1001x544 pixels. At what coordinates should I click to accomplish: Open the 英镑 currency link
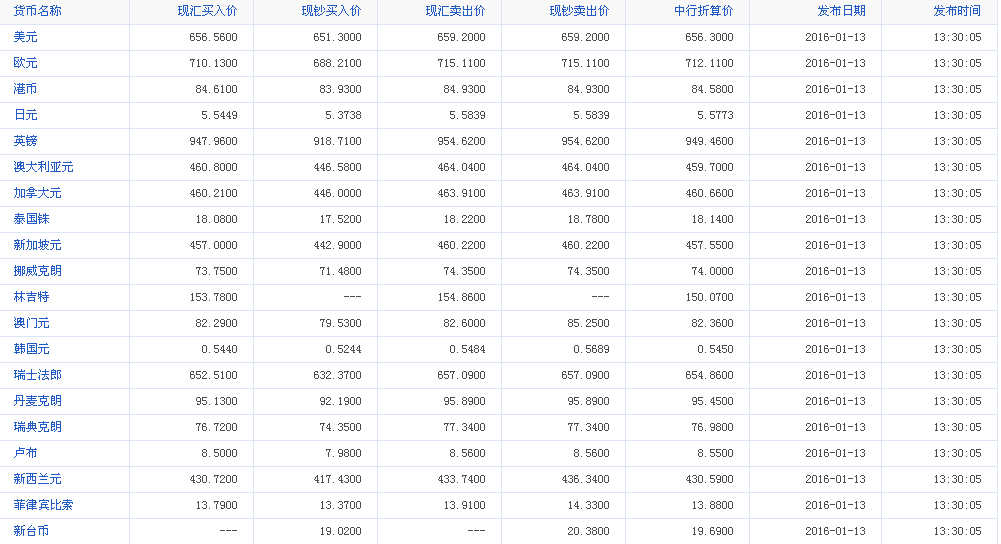[26, 141]
